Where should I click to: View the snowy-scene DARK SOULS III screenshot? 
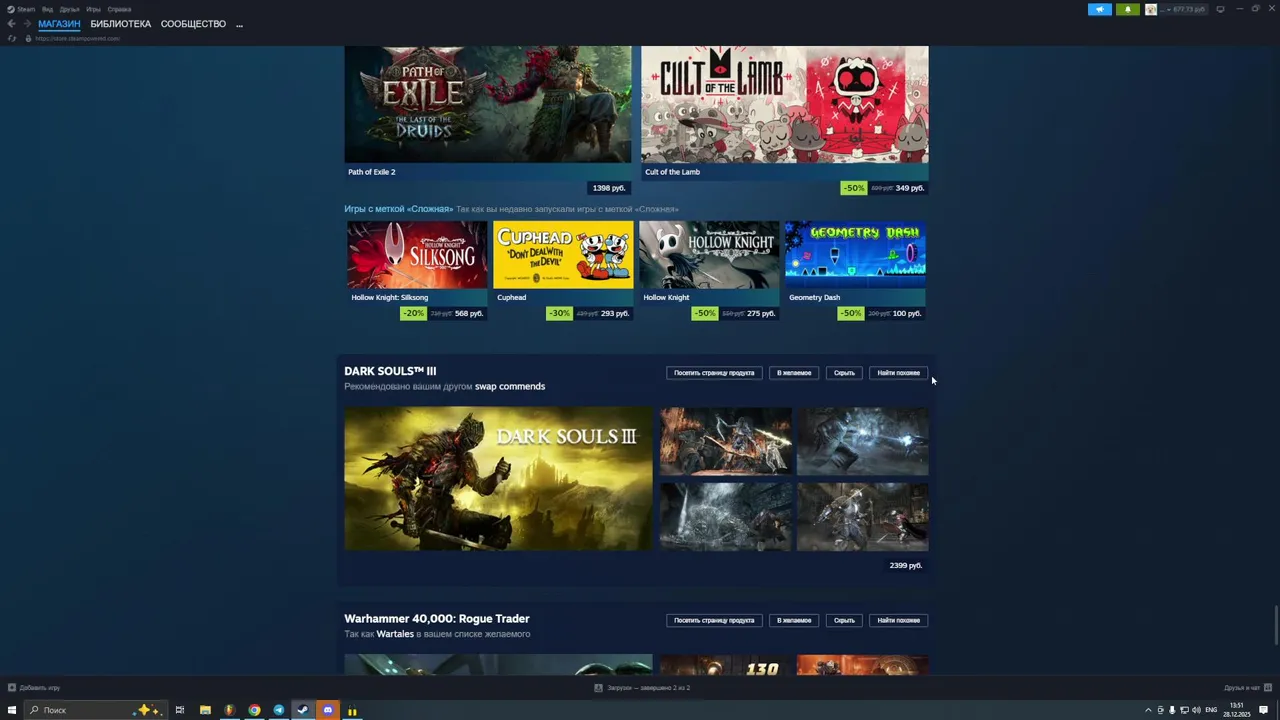(x=726, y=517)
